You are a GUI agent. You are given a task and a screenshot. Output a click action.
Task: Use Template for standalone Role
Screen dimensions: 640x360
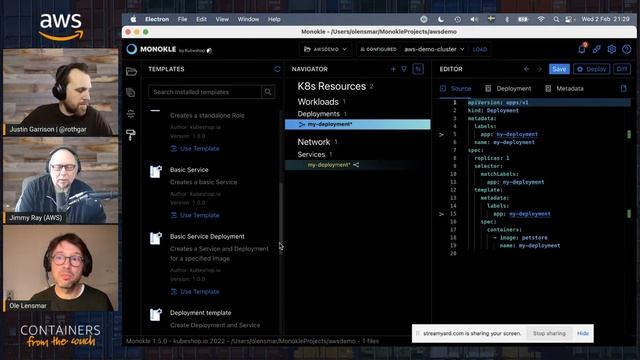195,149
